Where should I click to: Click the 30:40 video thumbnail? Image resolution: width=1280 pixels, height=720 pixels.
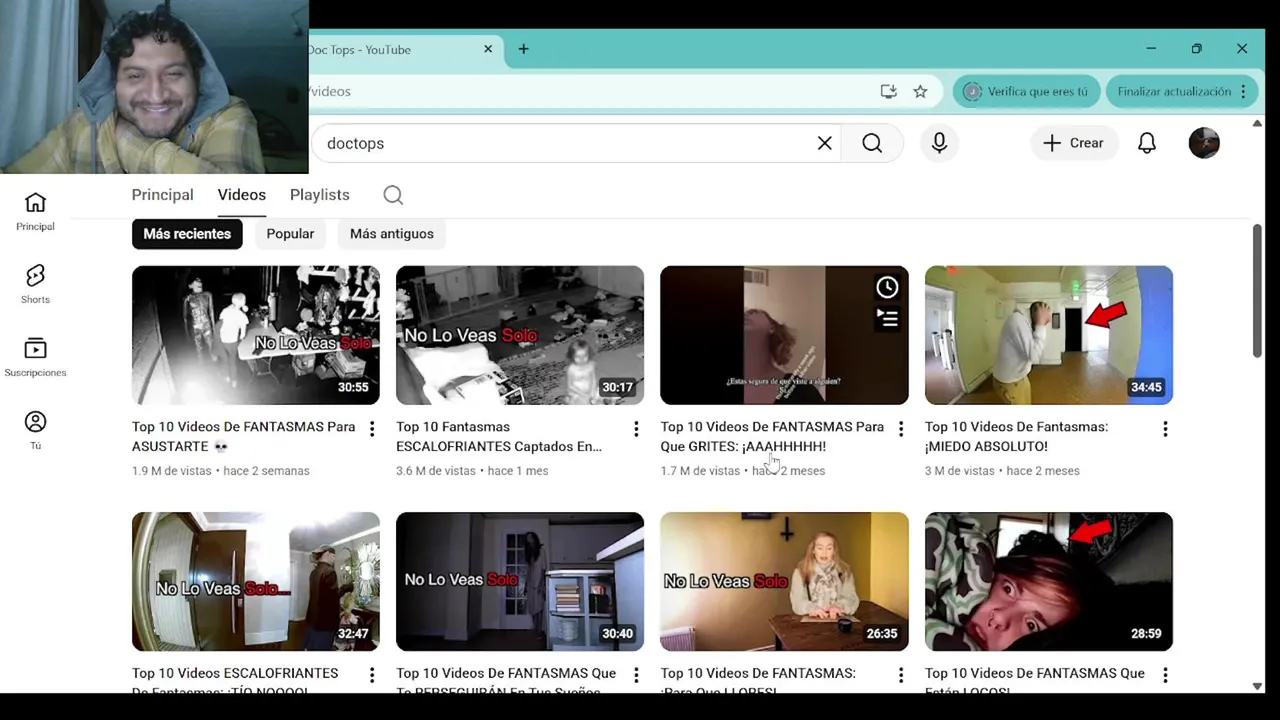coord(520,582)
